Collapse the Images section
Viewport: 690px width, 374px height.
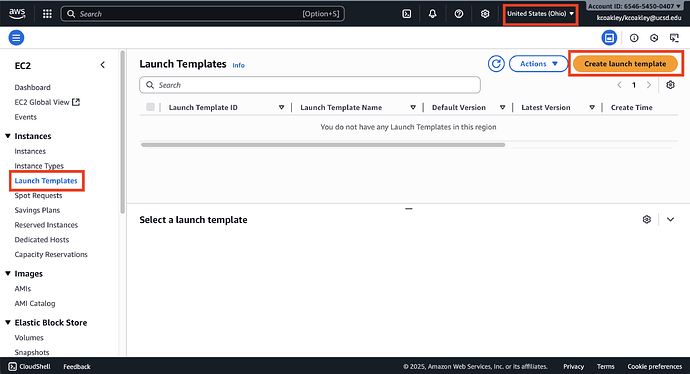click(8, 273)
